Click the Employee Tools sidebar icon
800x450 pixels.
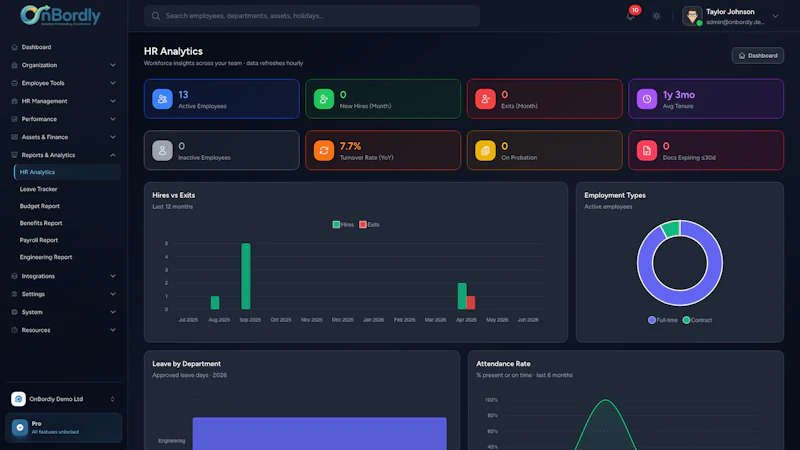click(x=14, y=83)
